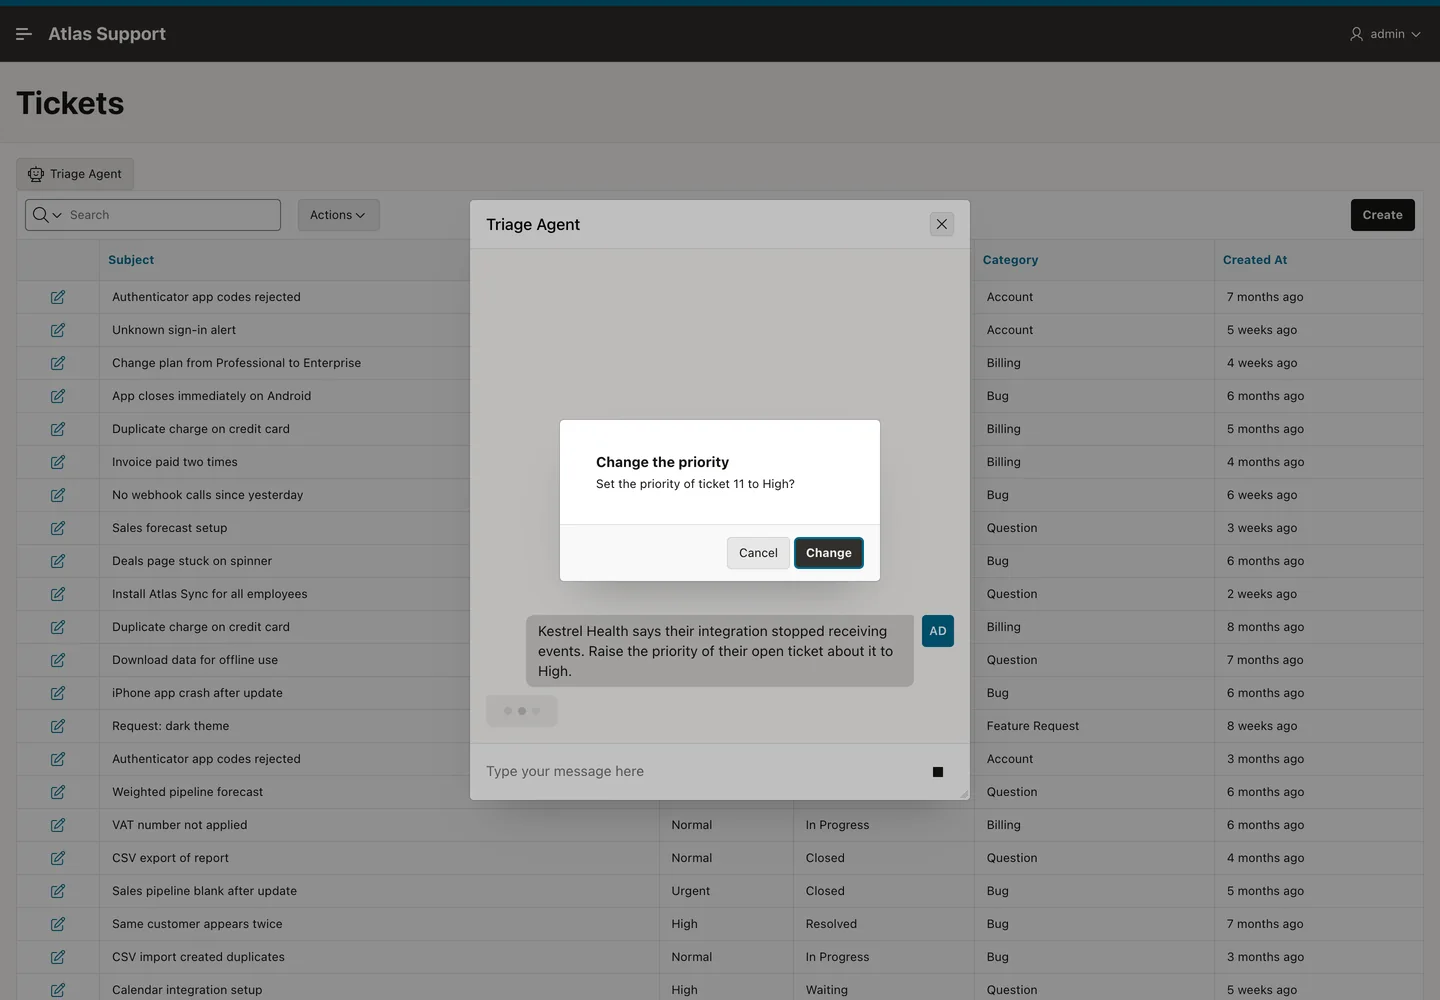This screenshot has height=1000, width=1440.
Task: Edit the CSV export of report ticket
Action: (58, 858)
